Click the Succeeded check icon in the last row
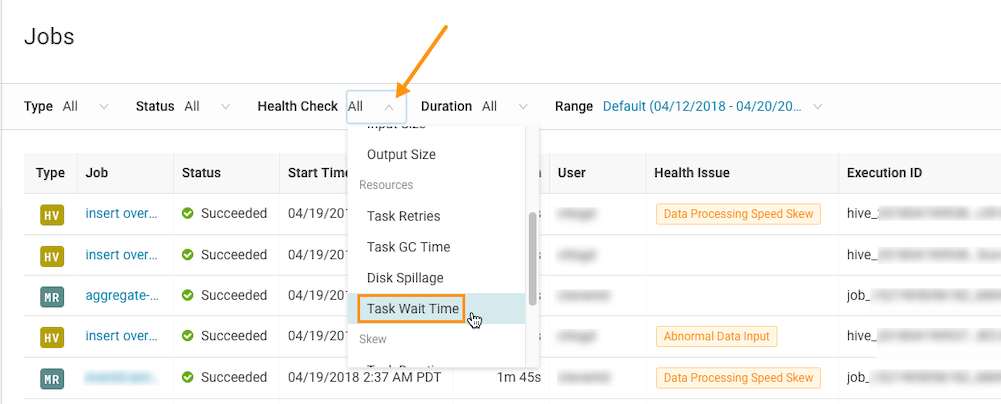This screenshot has height=404, width=1001. pyautogui.click(x=188, y=378)
